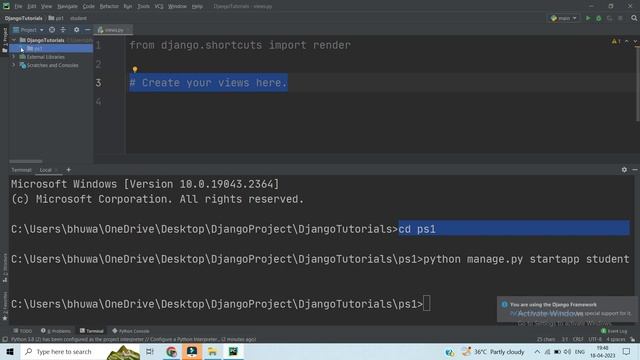Collapse the DjangoTutorials root folder

click(x=14, y=40)
